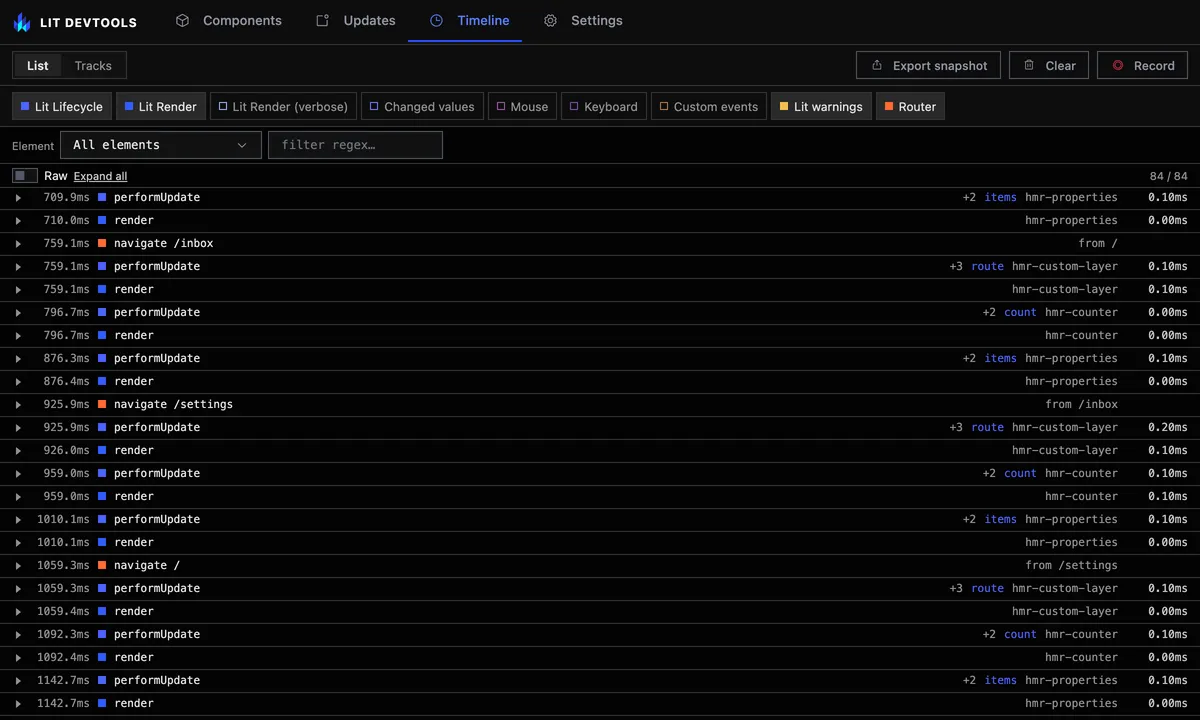Click hmr-custom-layer in 1059.3ms performUpdate row

tap(1065, 588)
